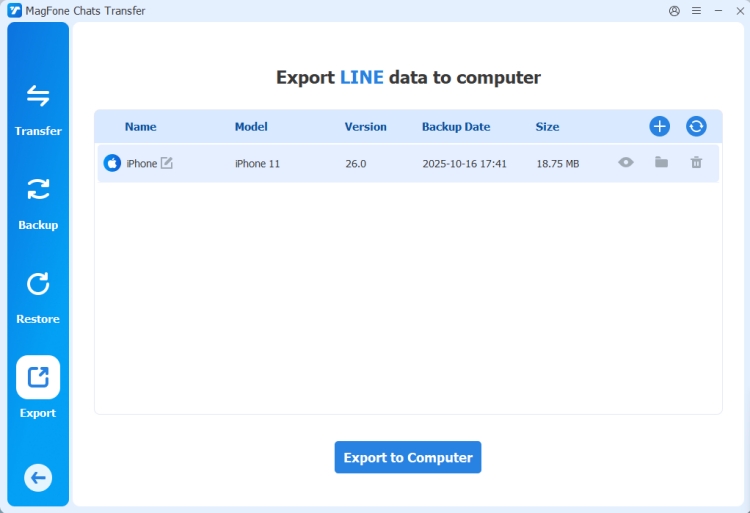View the iPhone backup with eye icon
Screen dimensions: 750x513
[626, 162]
